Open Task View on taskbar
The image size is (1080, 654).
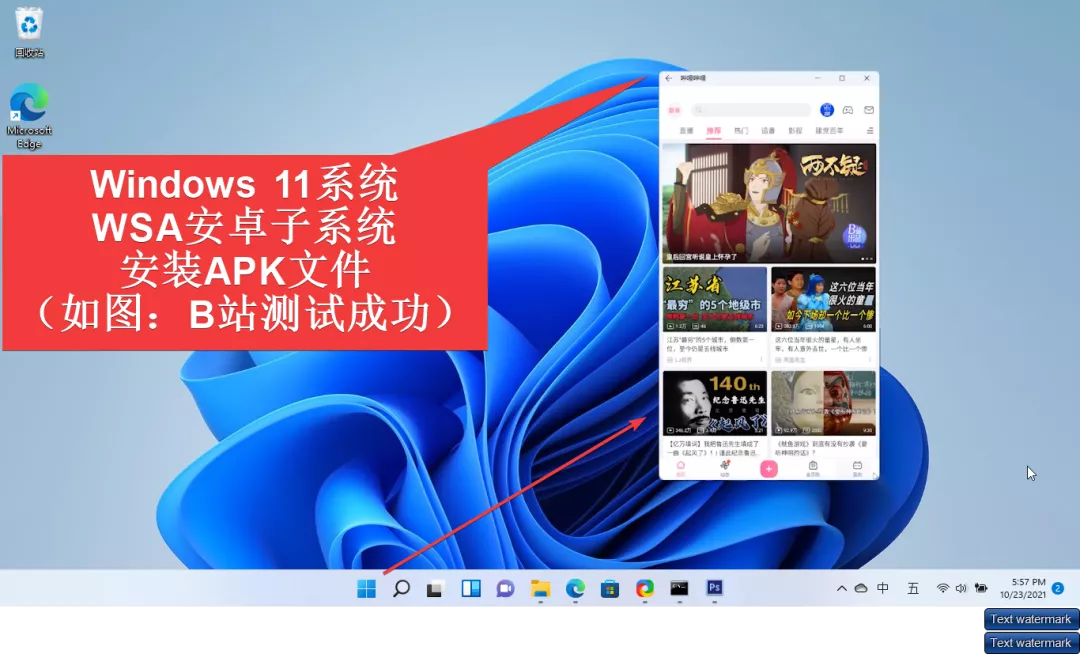435,589
